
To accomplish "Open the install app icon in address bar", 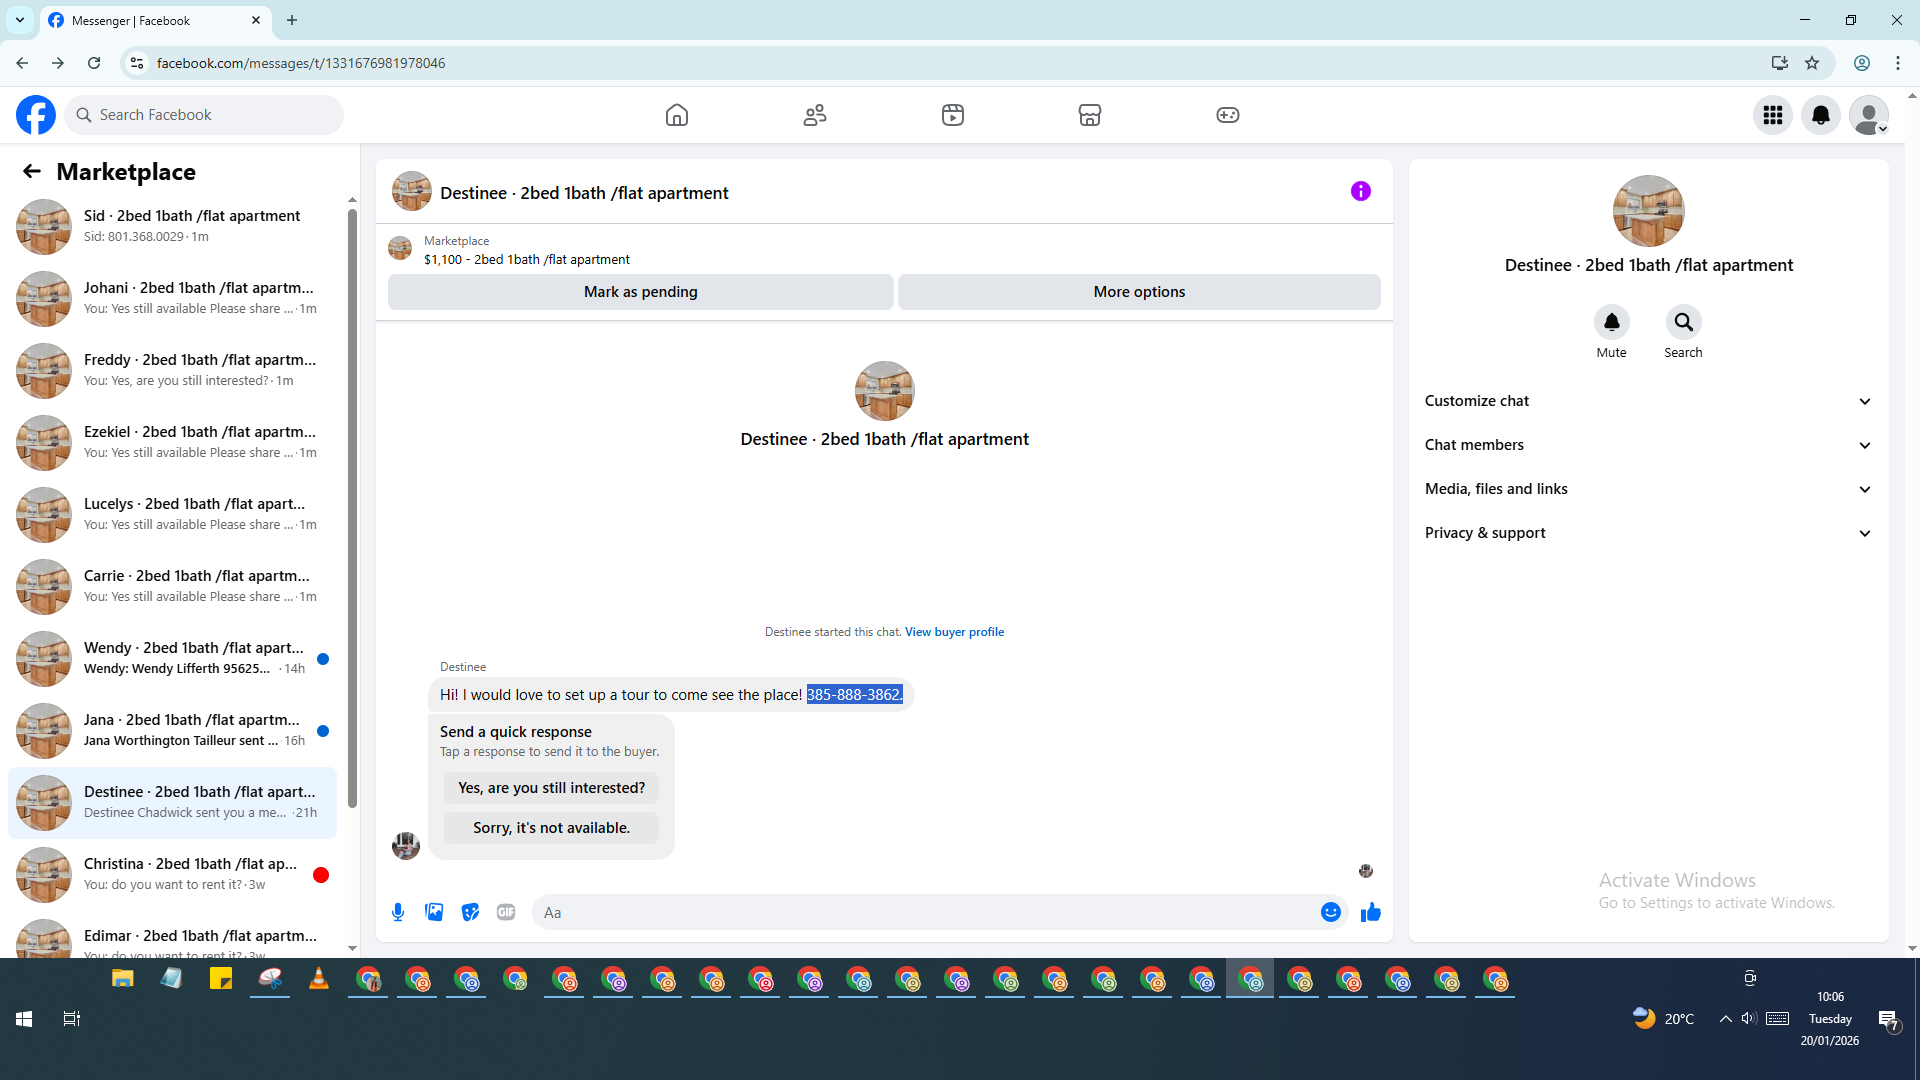I will (1780, 63).
